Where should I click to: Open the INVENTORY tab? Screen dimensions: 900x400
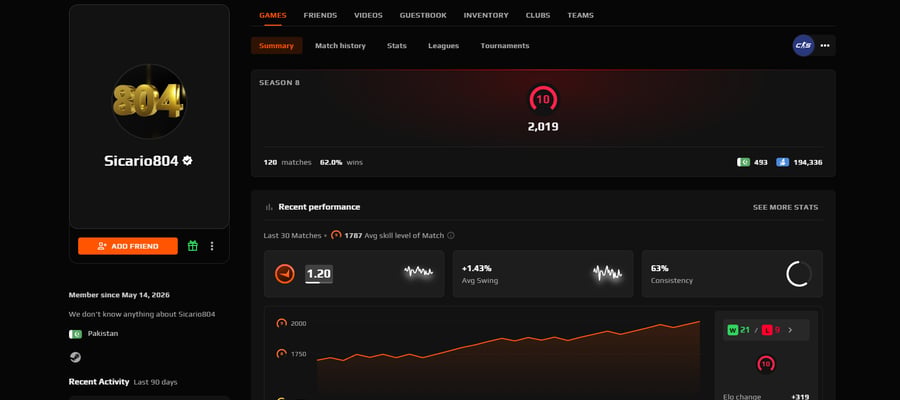(486, 15)
